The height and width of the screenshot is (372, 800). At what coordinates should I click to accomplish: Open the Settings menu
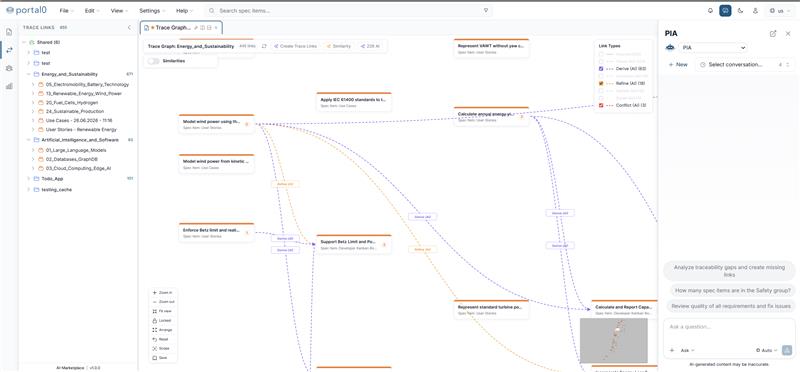coord(152,11)
